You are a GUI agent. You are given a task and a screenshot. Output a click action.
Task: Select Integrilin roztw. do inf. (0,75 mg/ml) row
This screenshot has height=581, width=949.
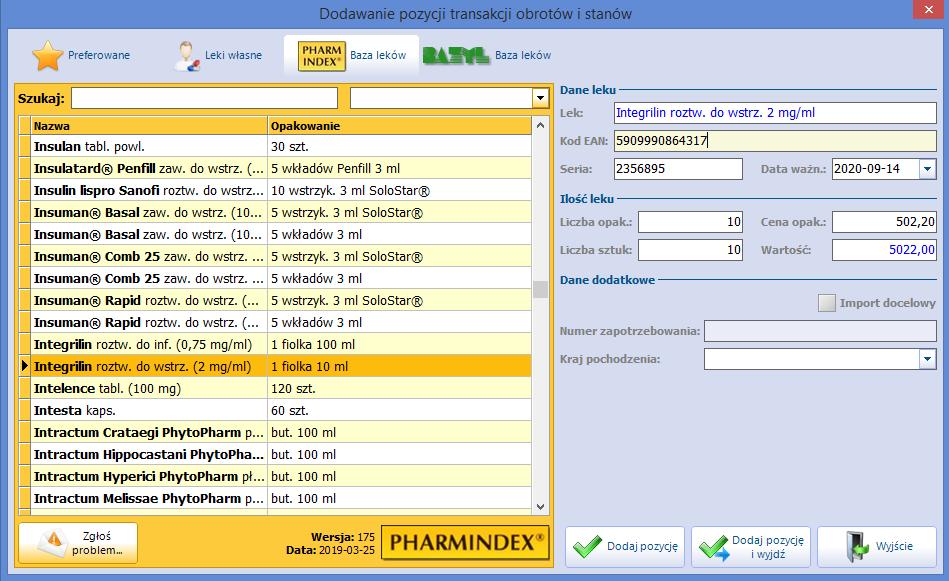tap(275, 344)
